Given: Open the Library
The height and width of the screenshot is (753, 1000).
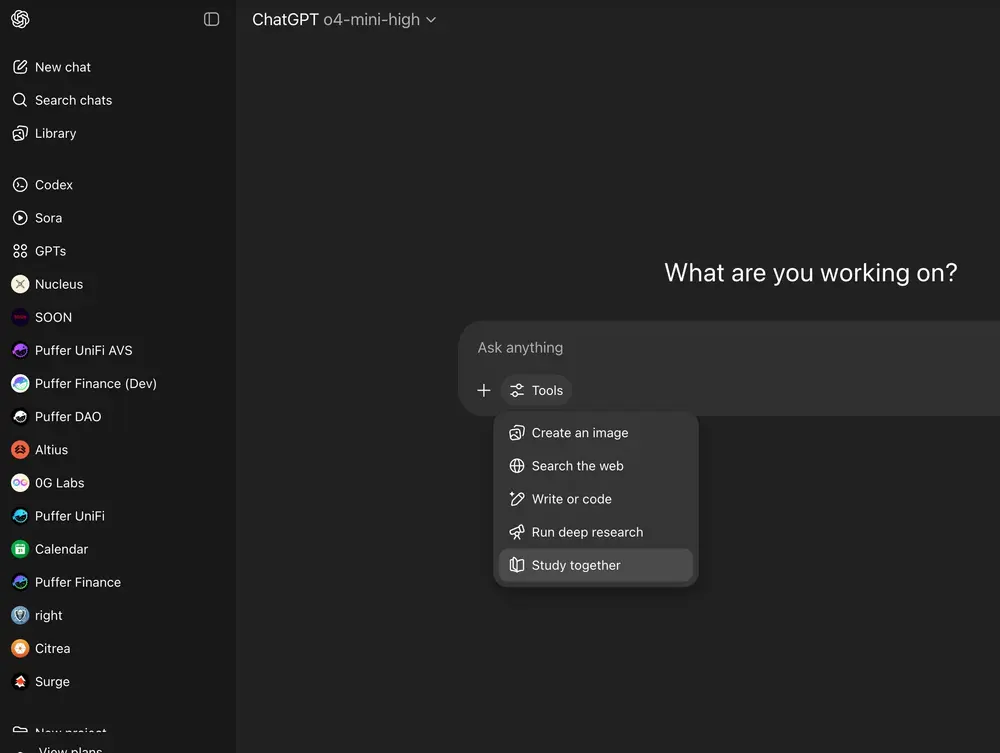Looking at the screenshot, I should point(55,133).
